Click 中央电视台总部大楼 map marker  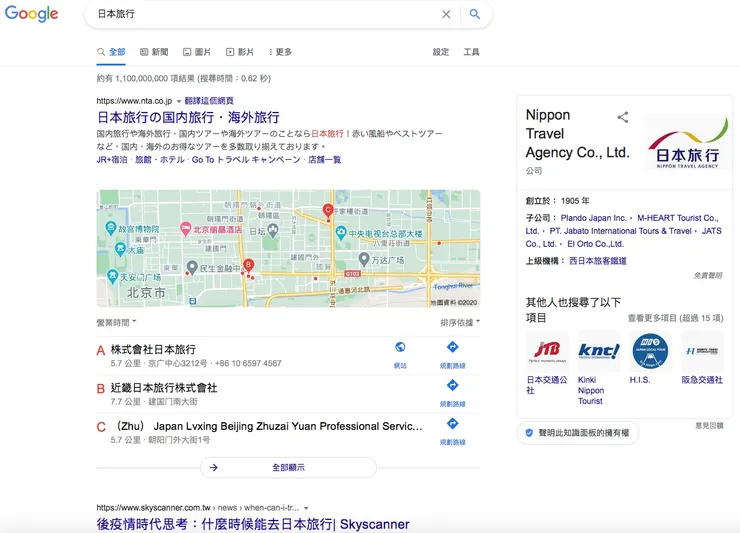point(341,233)
